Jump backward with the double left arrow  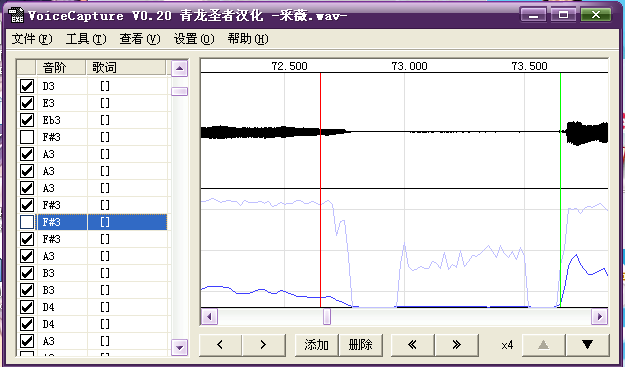tap(413, 345)
